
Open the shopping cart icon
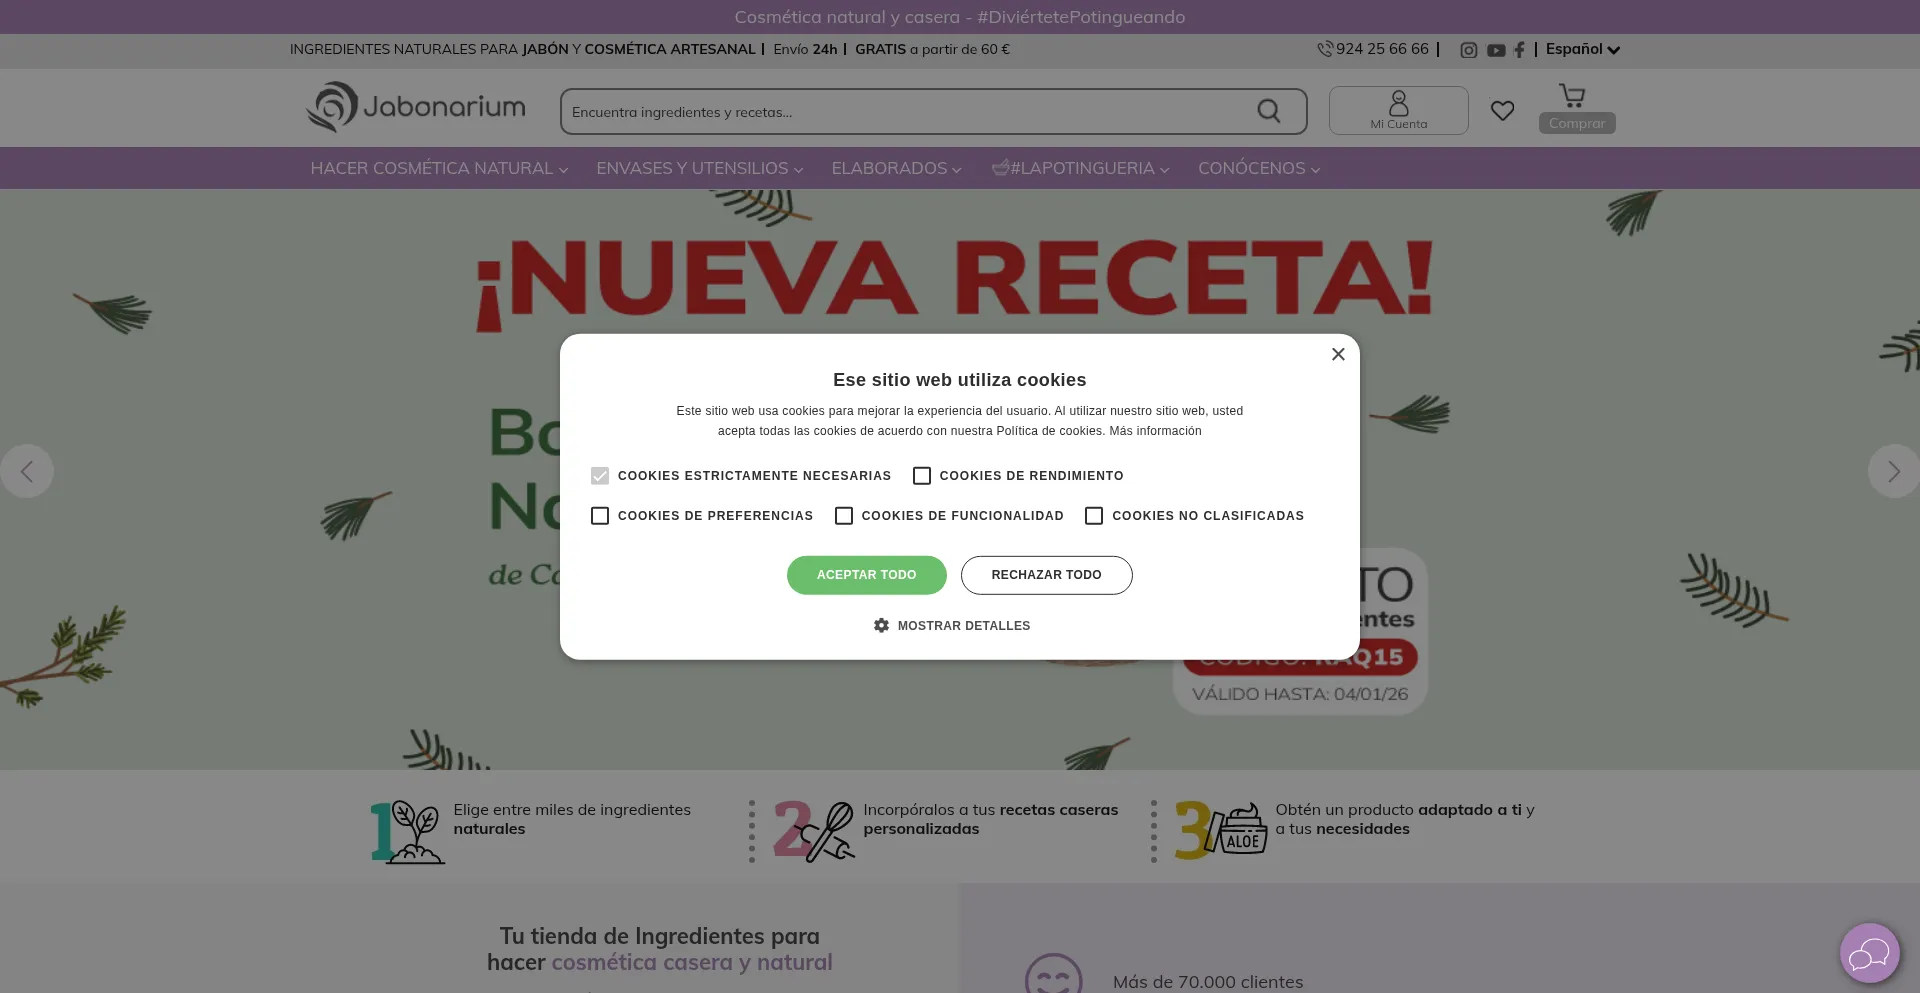(1573, 97)
